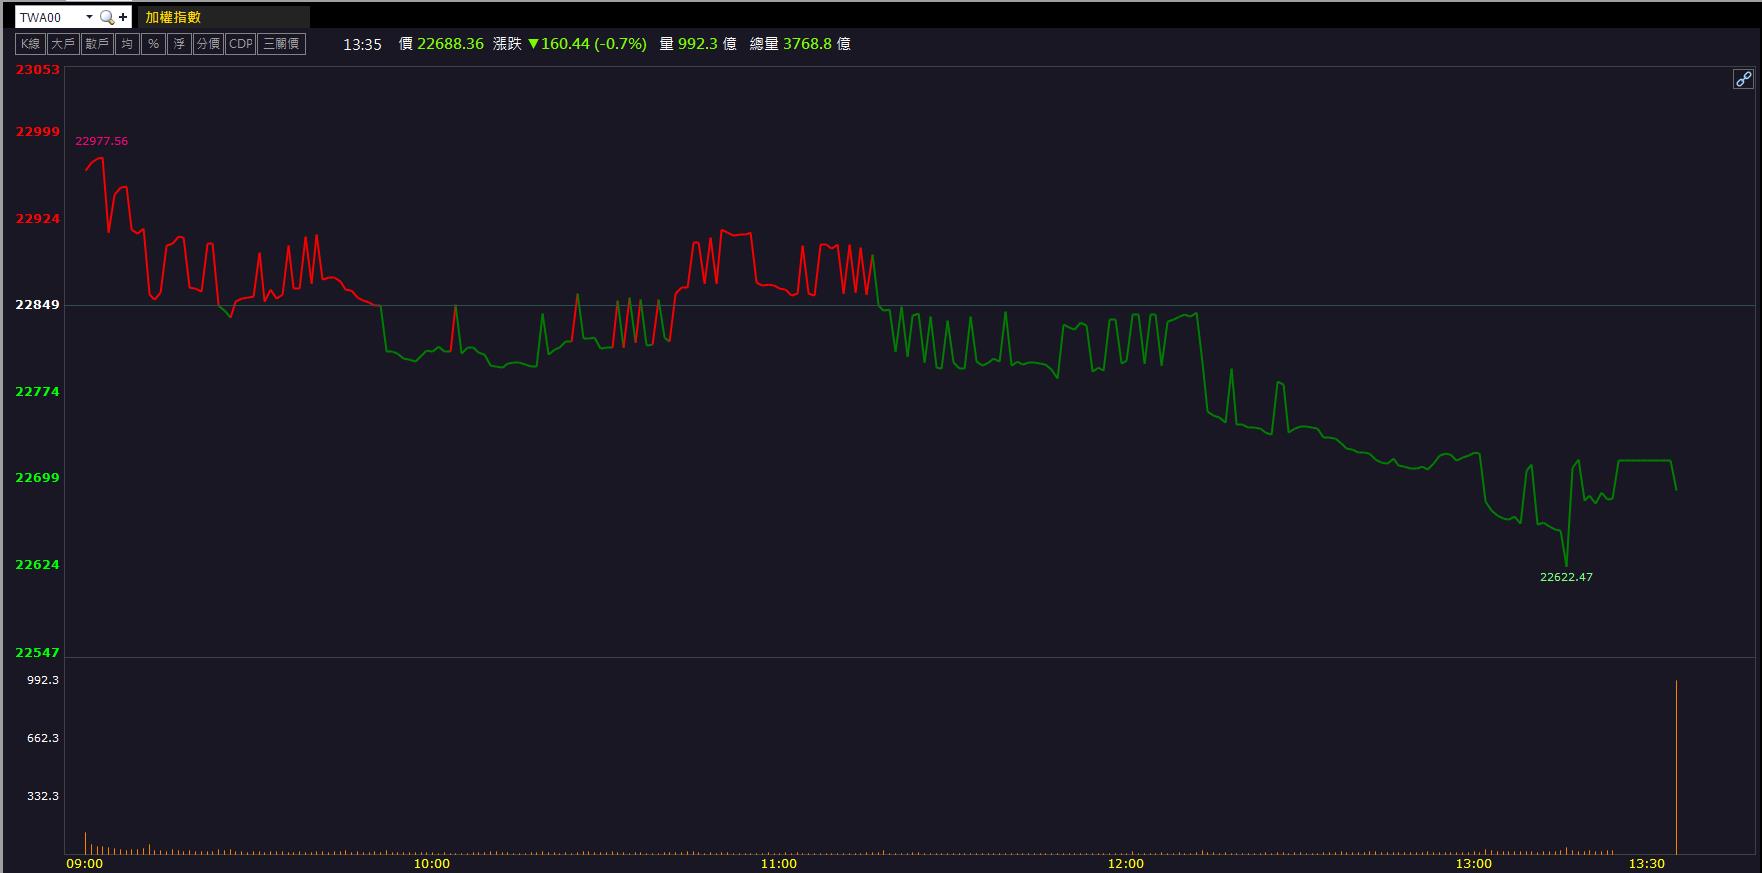Open the TWA00 symbol dropdown arrow
This screenshot has height=873, width=1762.
[x=89, y=17]
